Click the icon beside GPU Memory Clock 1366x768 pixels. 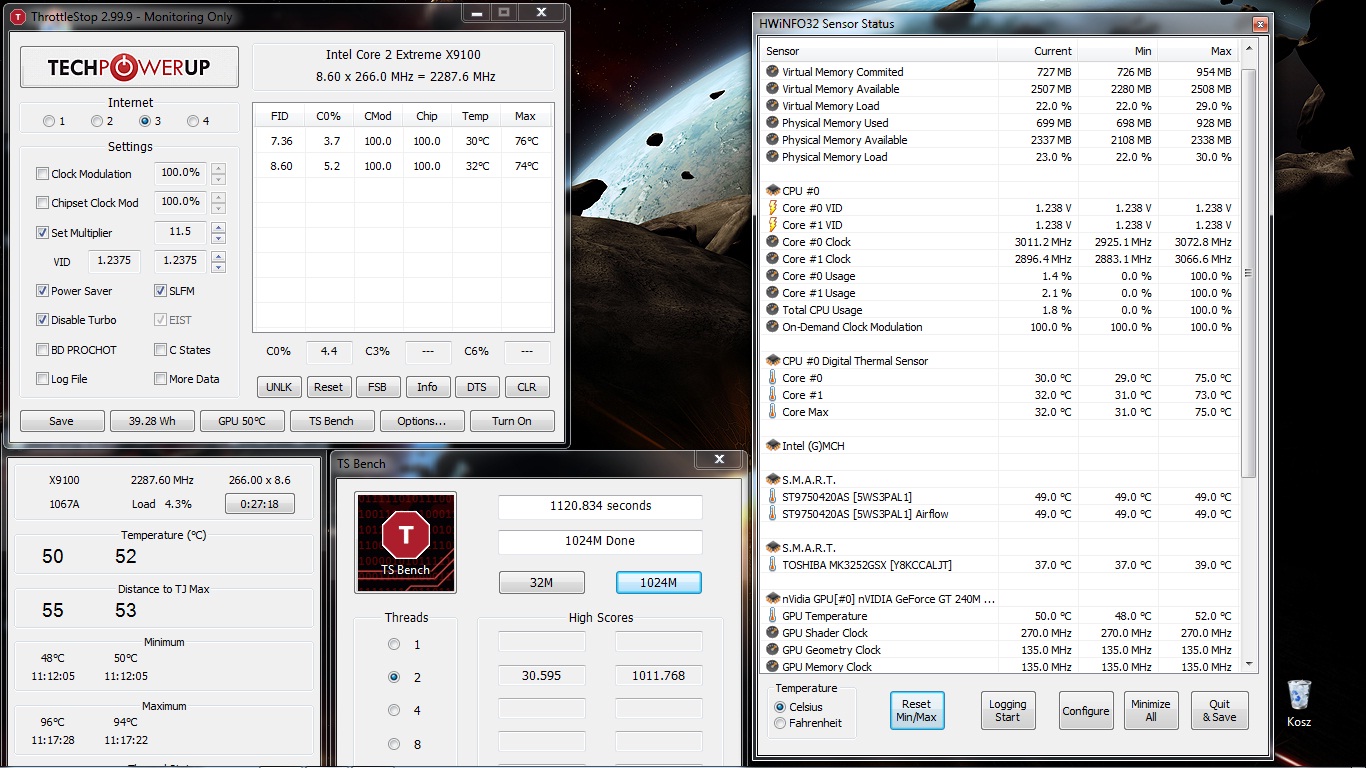(772, 667)
